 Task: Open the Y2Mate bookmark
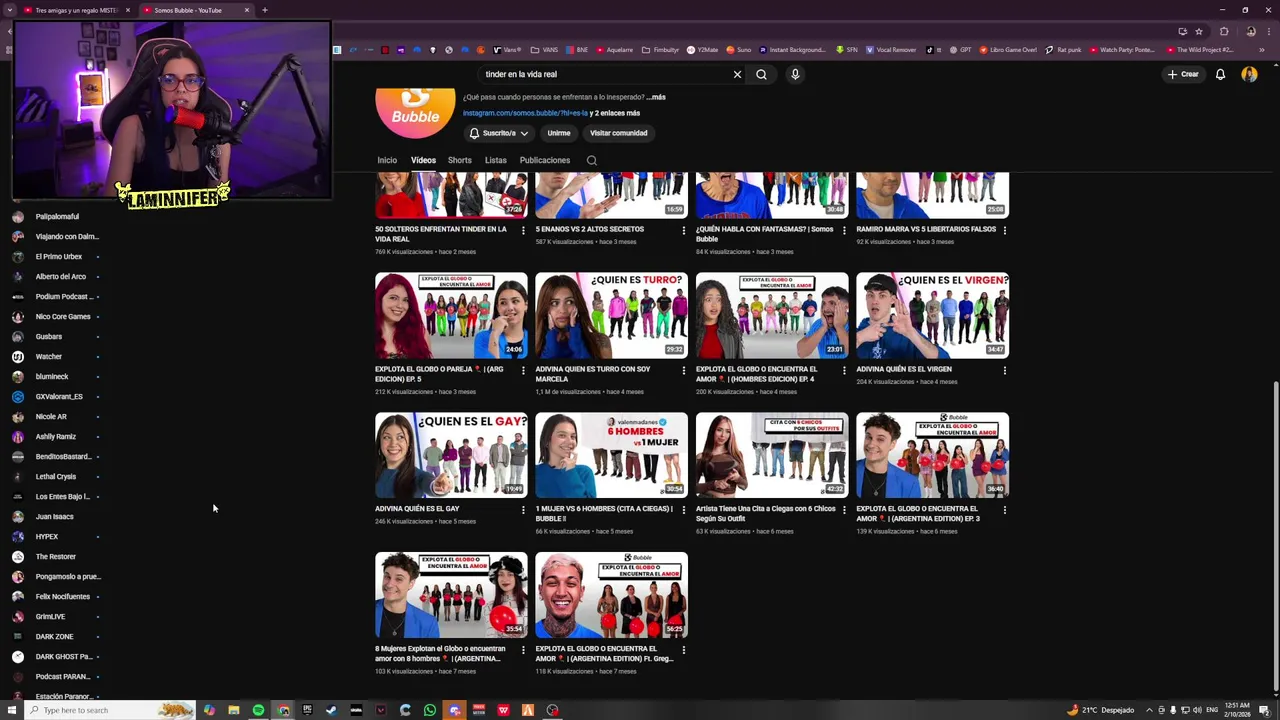(703, 50)
